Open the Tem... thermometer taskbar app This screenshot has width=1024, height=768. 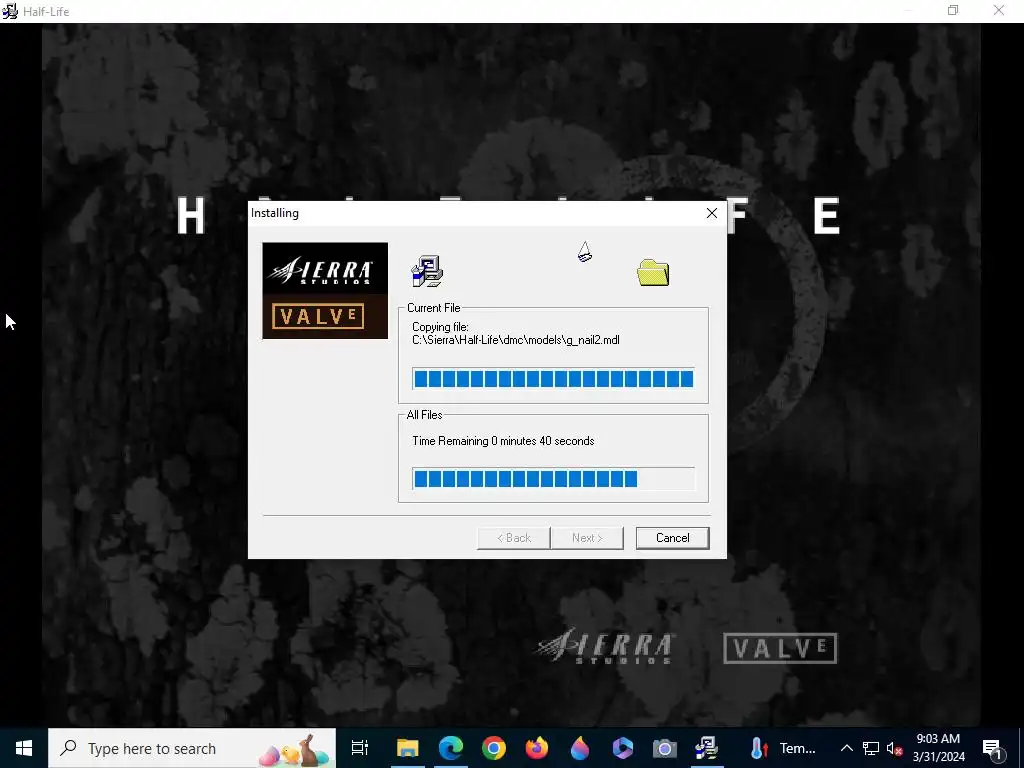tap(782, 748)
